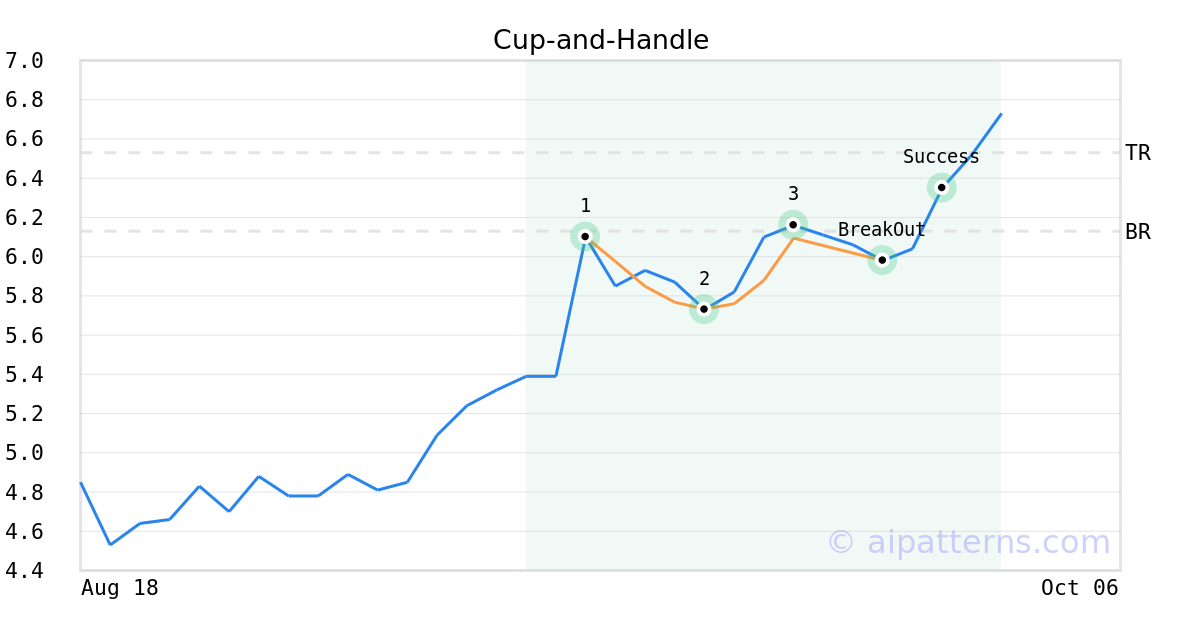Click the 6.6 y-axis label
The width and height of the screenshot is (1200, 630).
[x=24, y=139]
